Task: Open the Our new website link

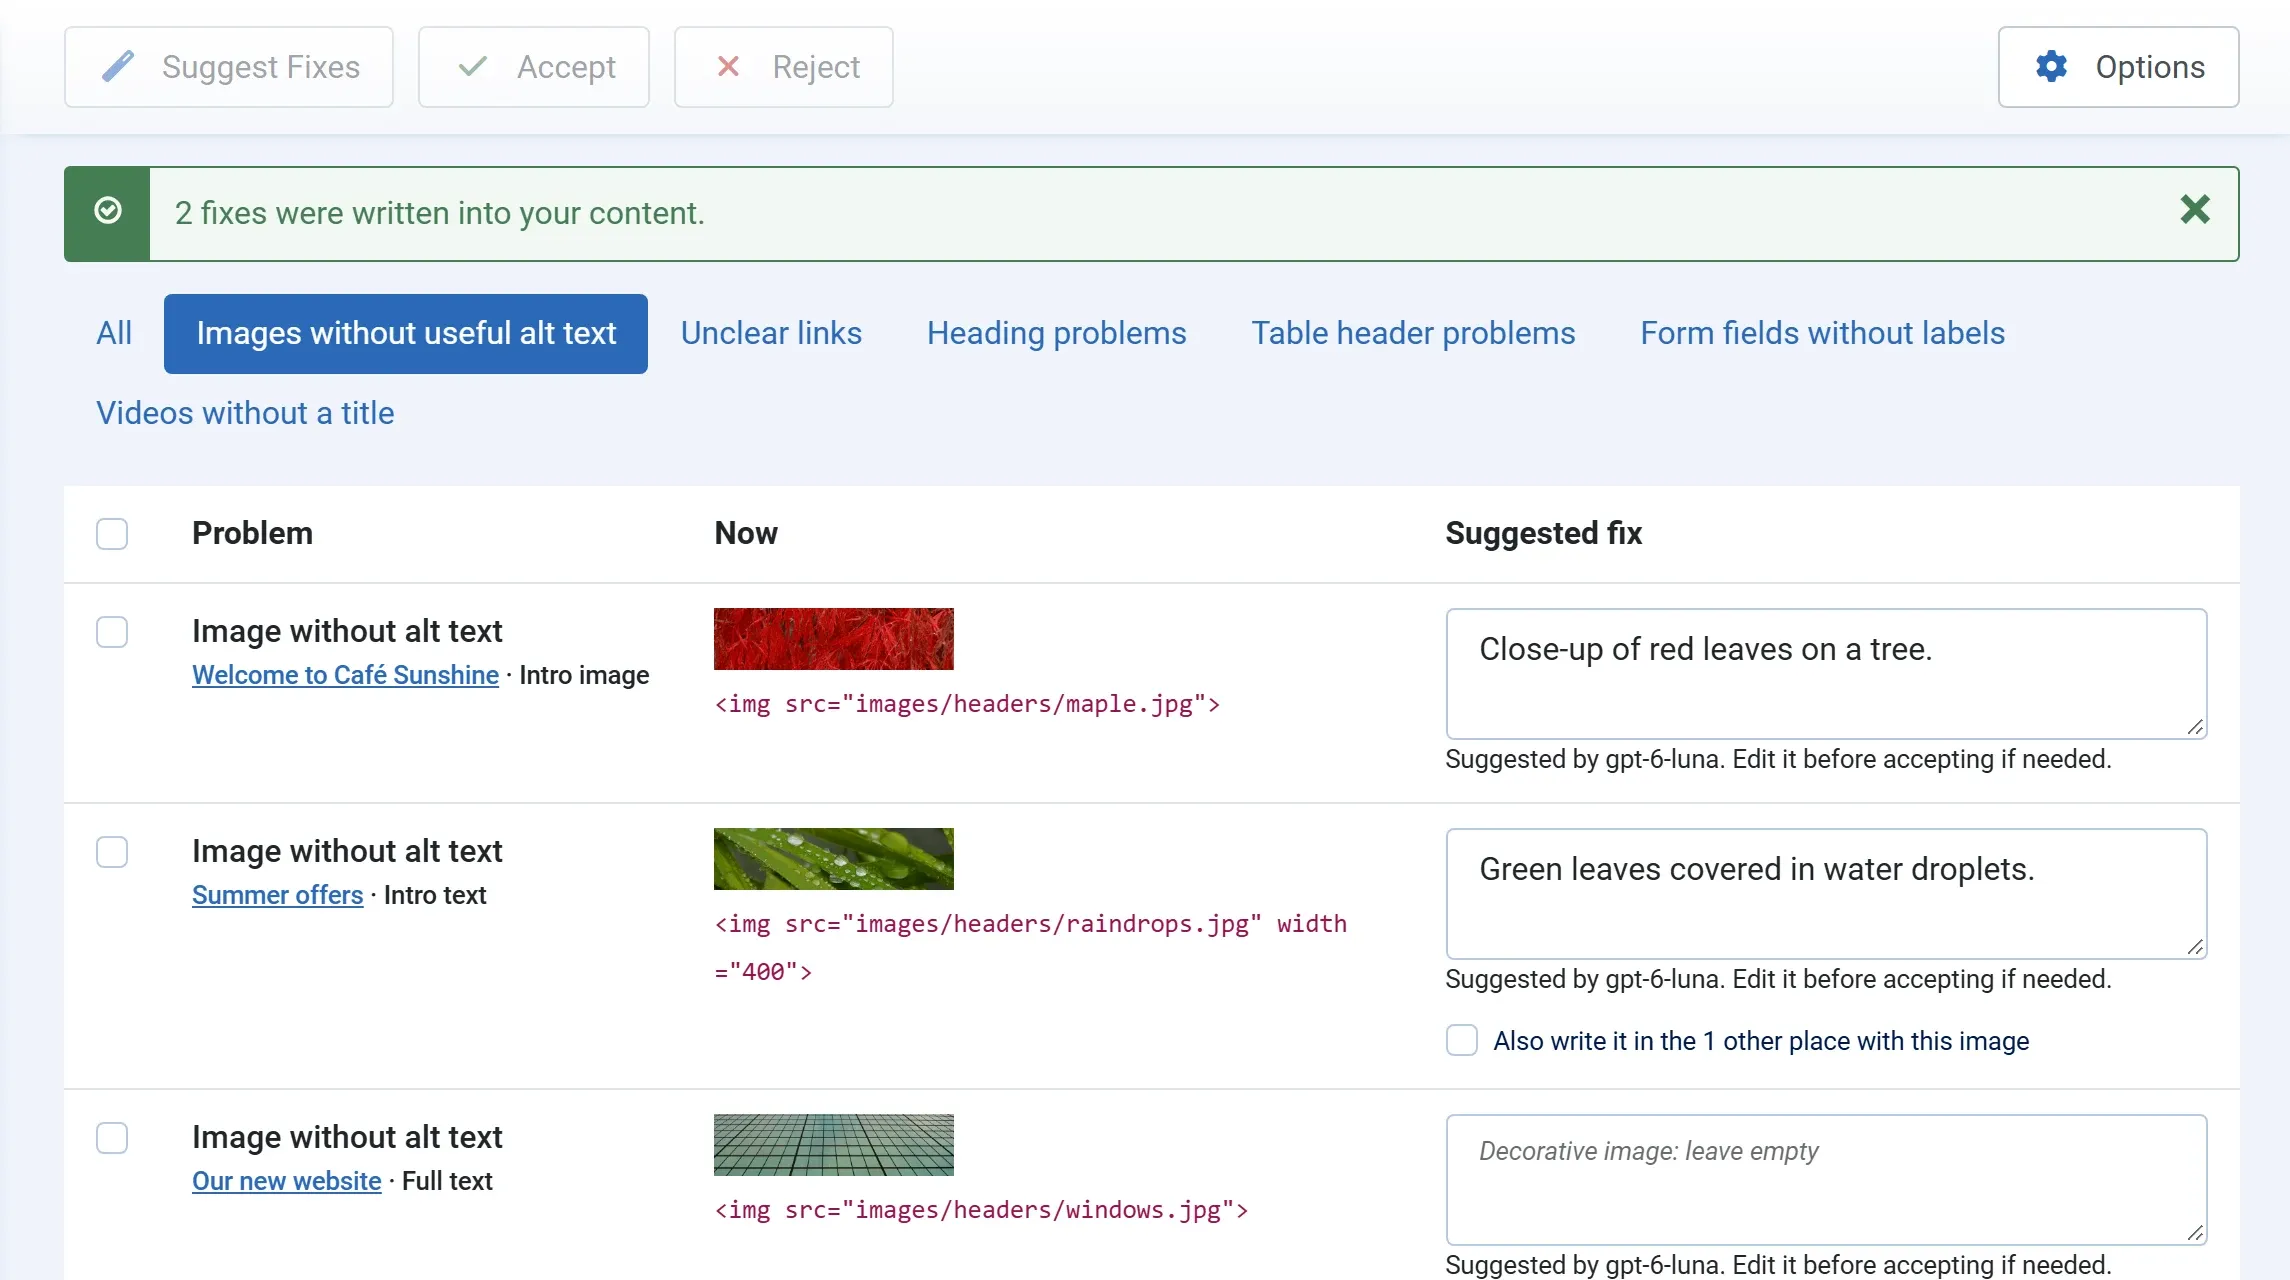Action: tap(287, 1181)
